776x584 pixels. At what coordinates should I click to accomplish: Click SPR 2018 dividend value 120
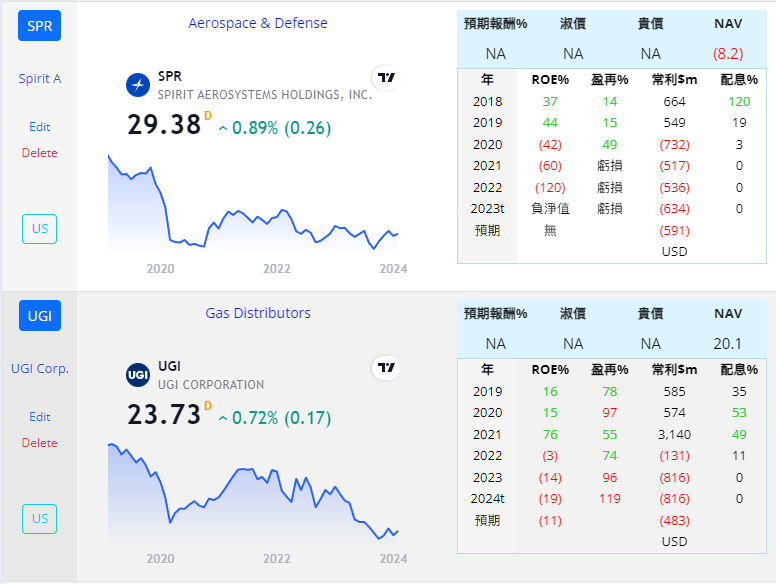[739, 101]
